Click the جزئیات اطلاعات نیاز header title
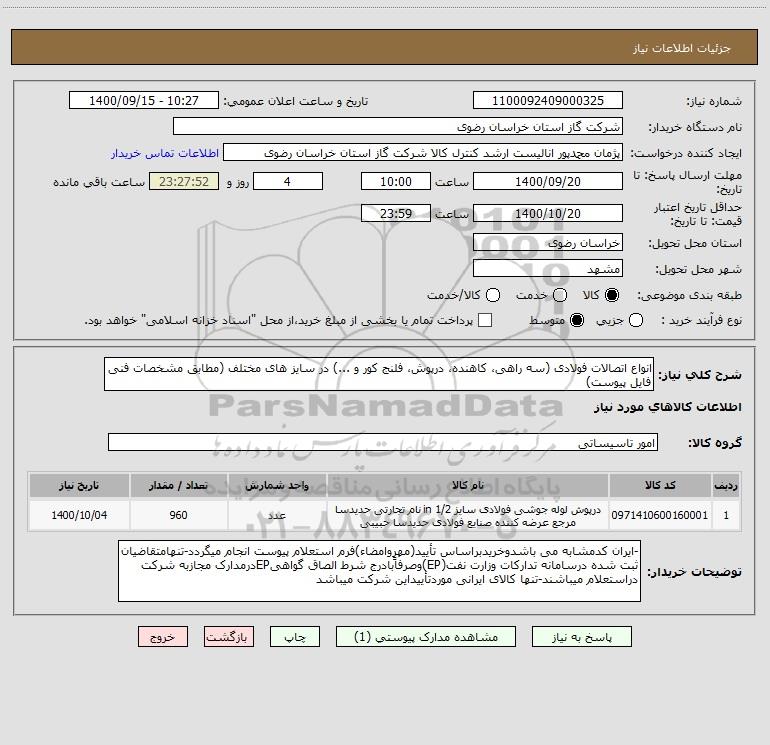770x745 pixels. click(x=682, y=48)
